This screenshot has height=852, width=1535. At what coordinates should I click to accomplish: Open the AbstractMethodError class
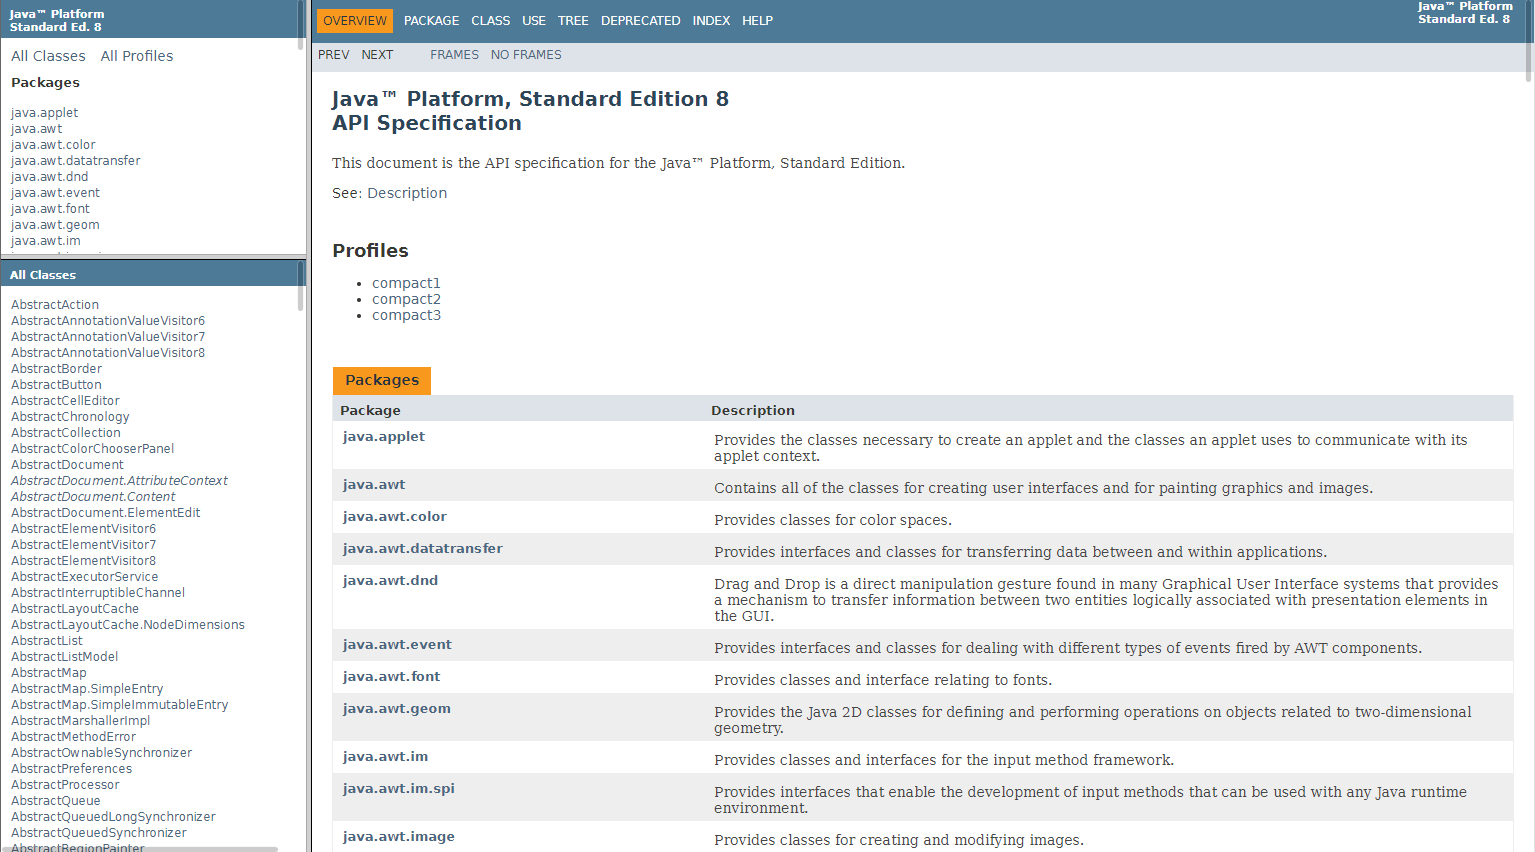73,737
